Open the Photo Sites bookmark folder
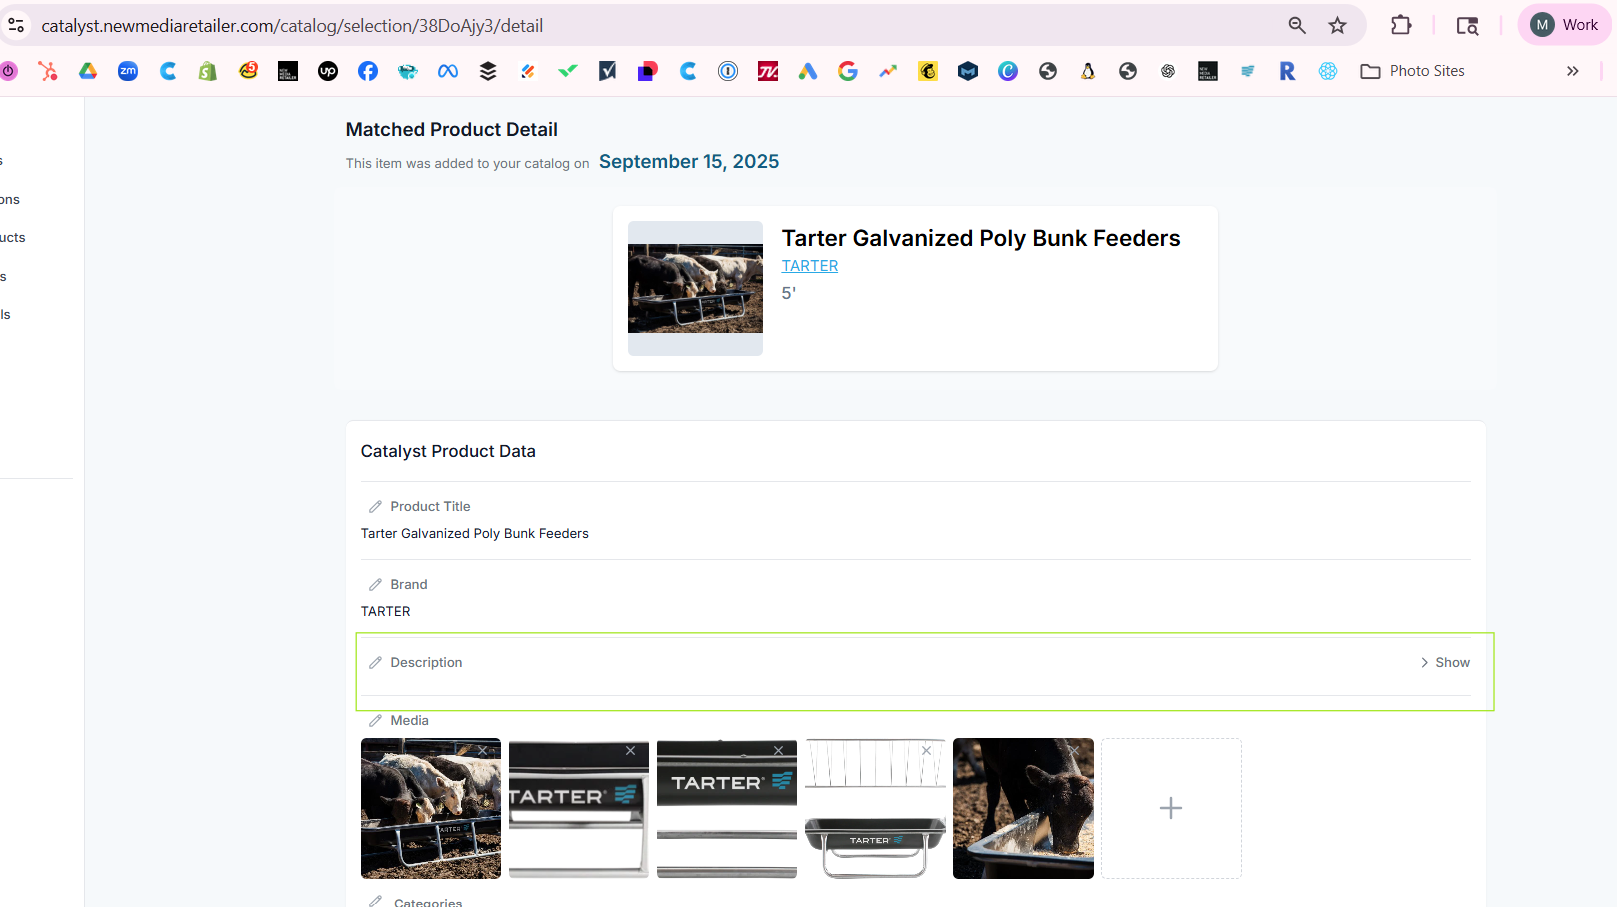Image resolution: width=1617 pixels, height=907 pixels. point(1413,71)
